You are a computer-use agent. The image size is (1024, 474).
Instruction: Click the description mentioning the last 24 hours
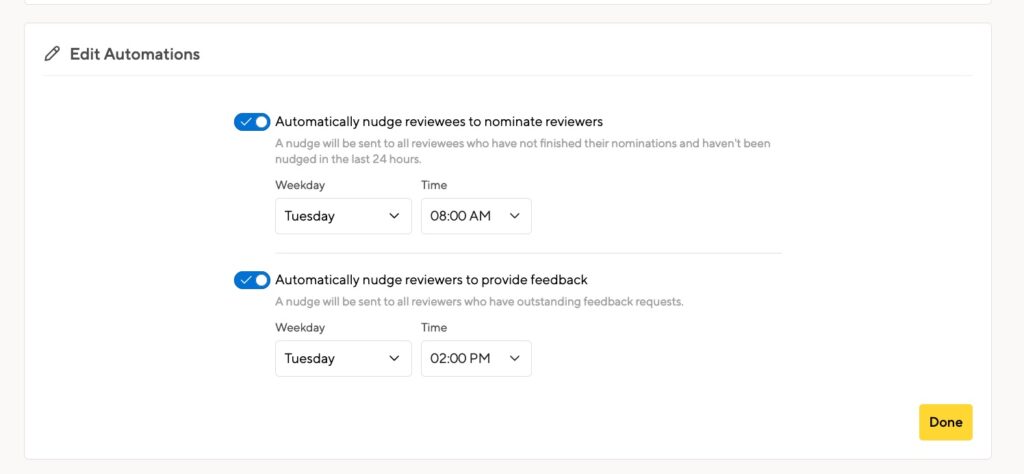(522, 151)
